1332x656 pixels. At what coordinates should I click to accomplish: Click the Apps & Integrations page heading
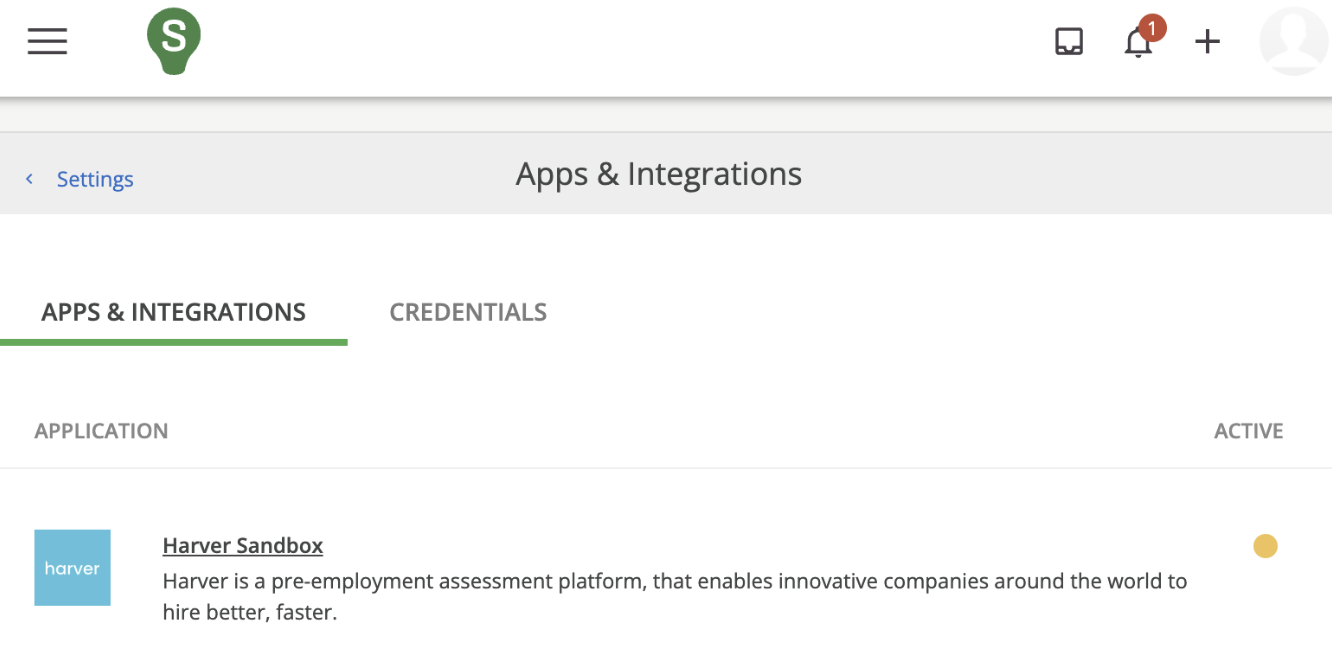click(x=658, y=174)
